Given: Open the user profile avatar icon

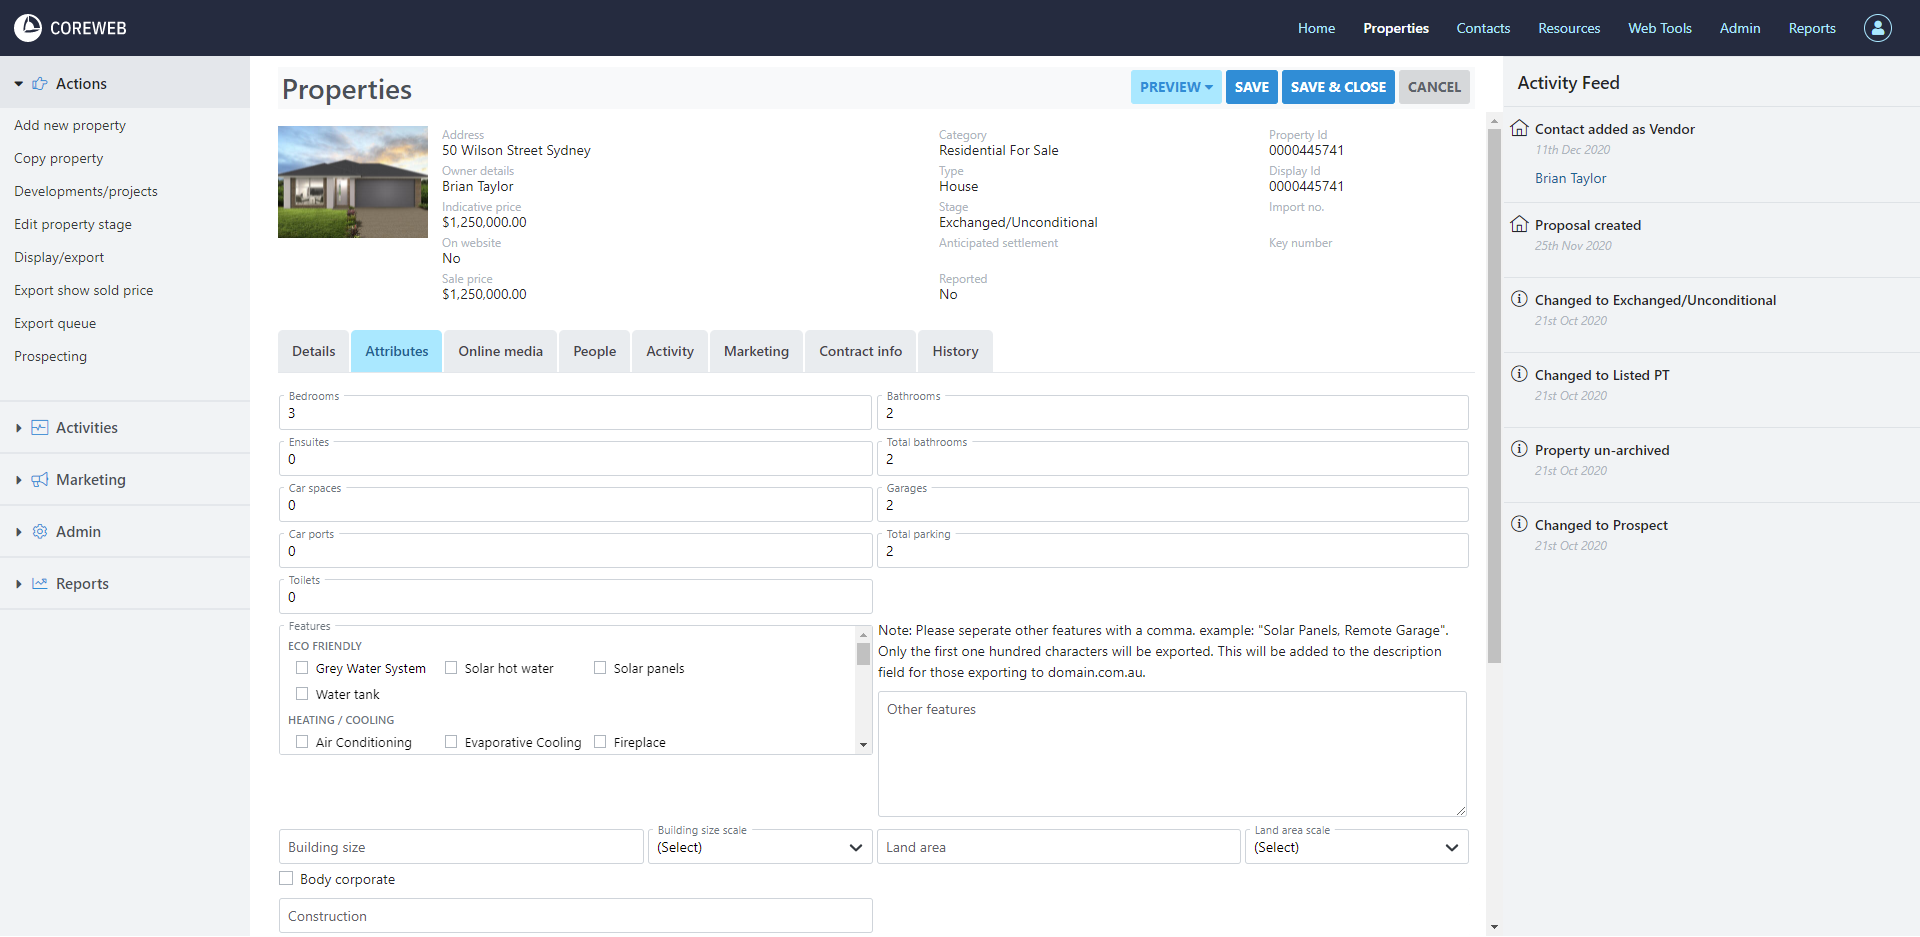Looking at the screenshot, I should click(x=1877, y=28).
